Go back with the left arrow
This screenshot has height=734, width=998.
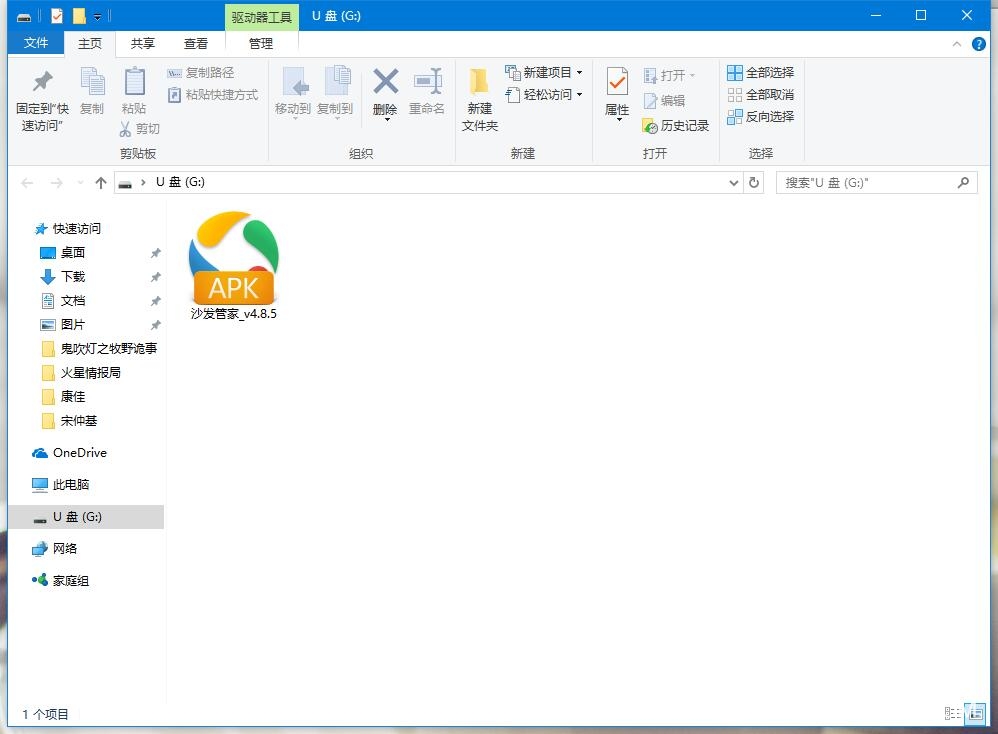point(27,183)
